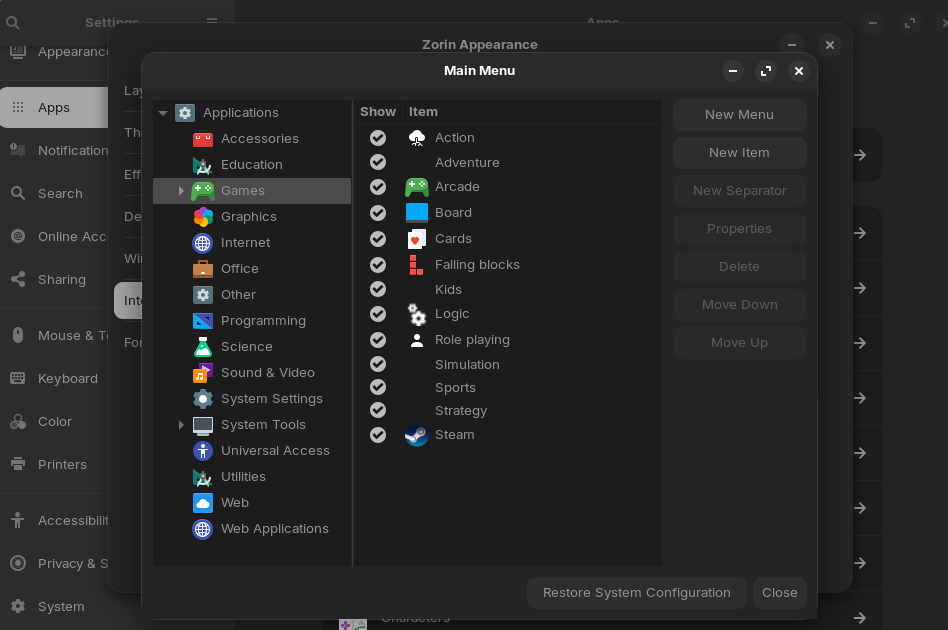The image size is (948, 630).
Task: Click the Arcade gamepad icon
Action: click(416, 187)
